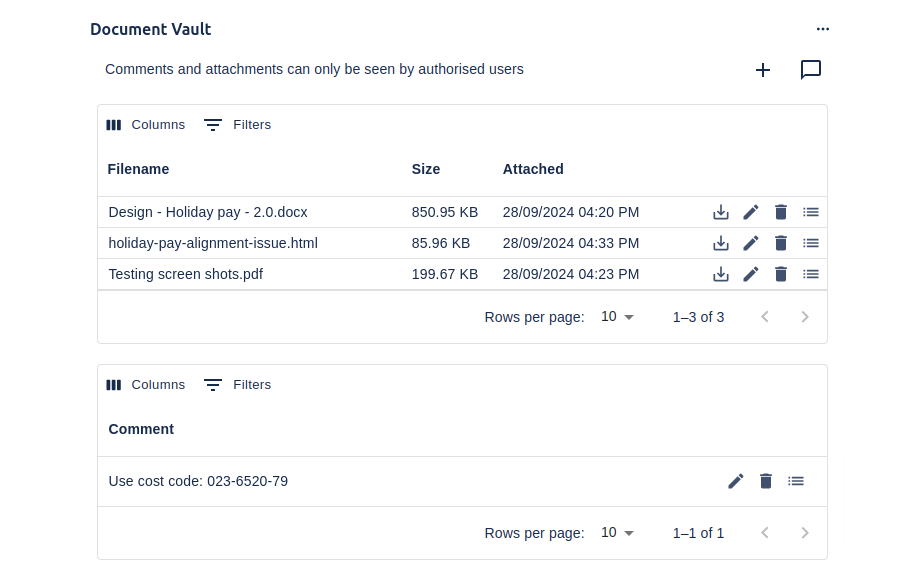The width and height of the screenshot is (920, 573).
Task: Change rows per page for comments table
Action: (x=617, y=533)
